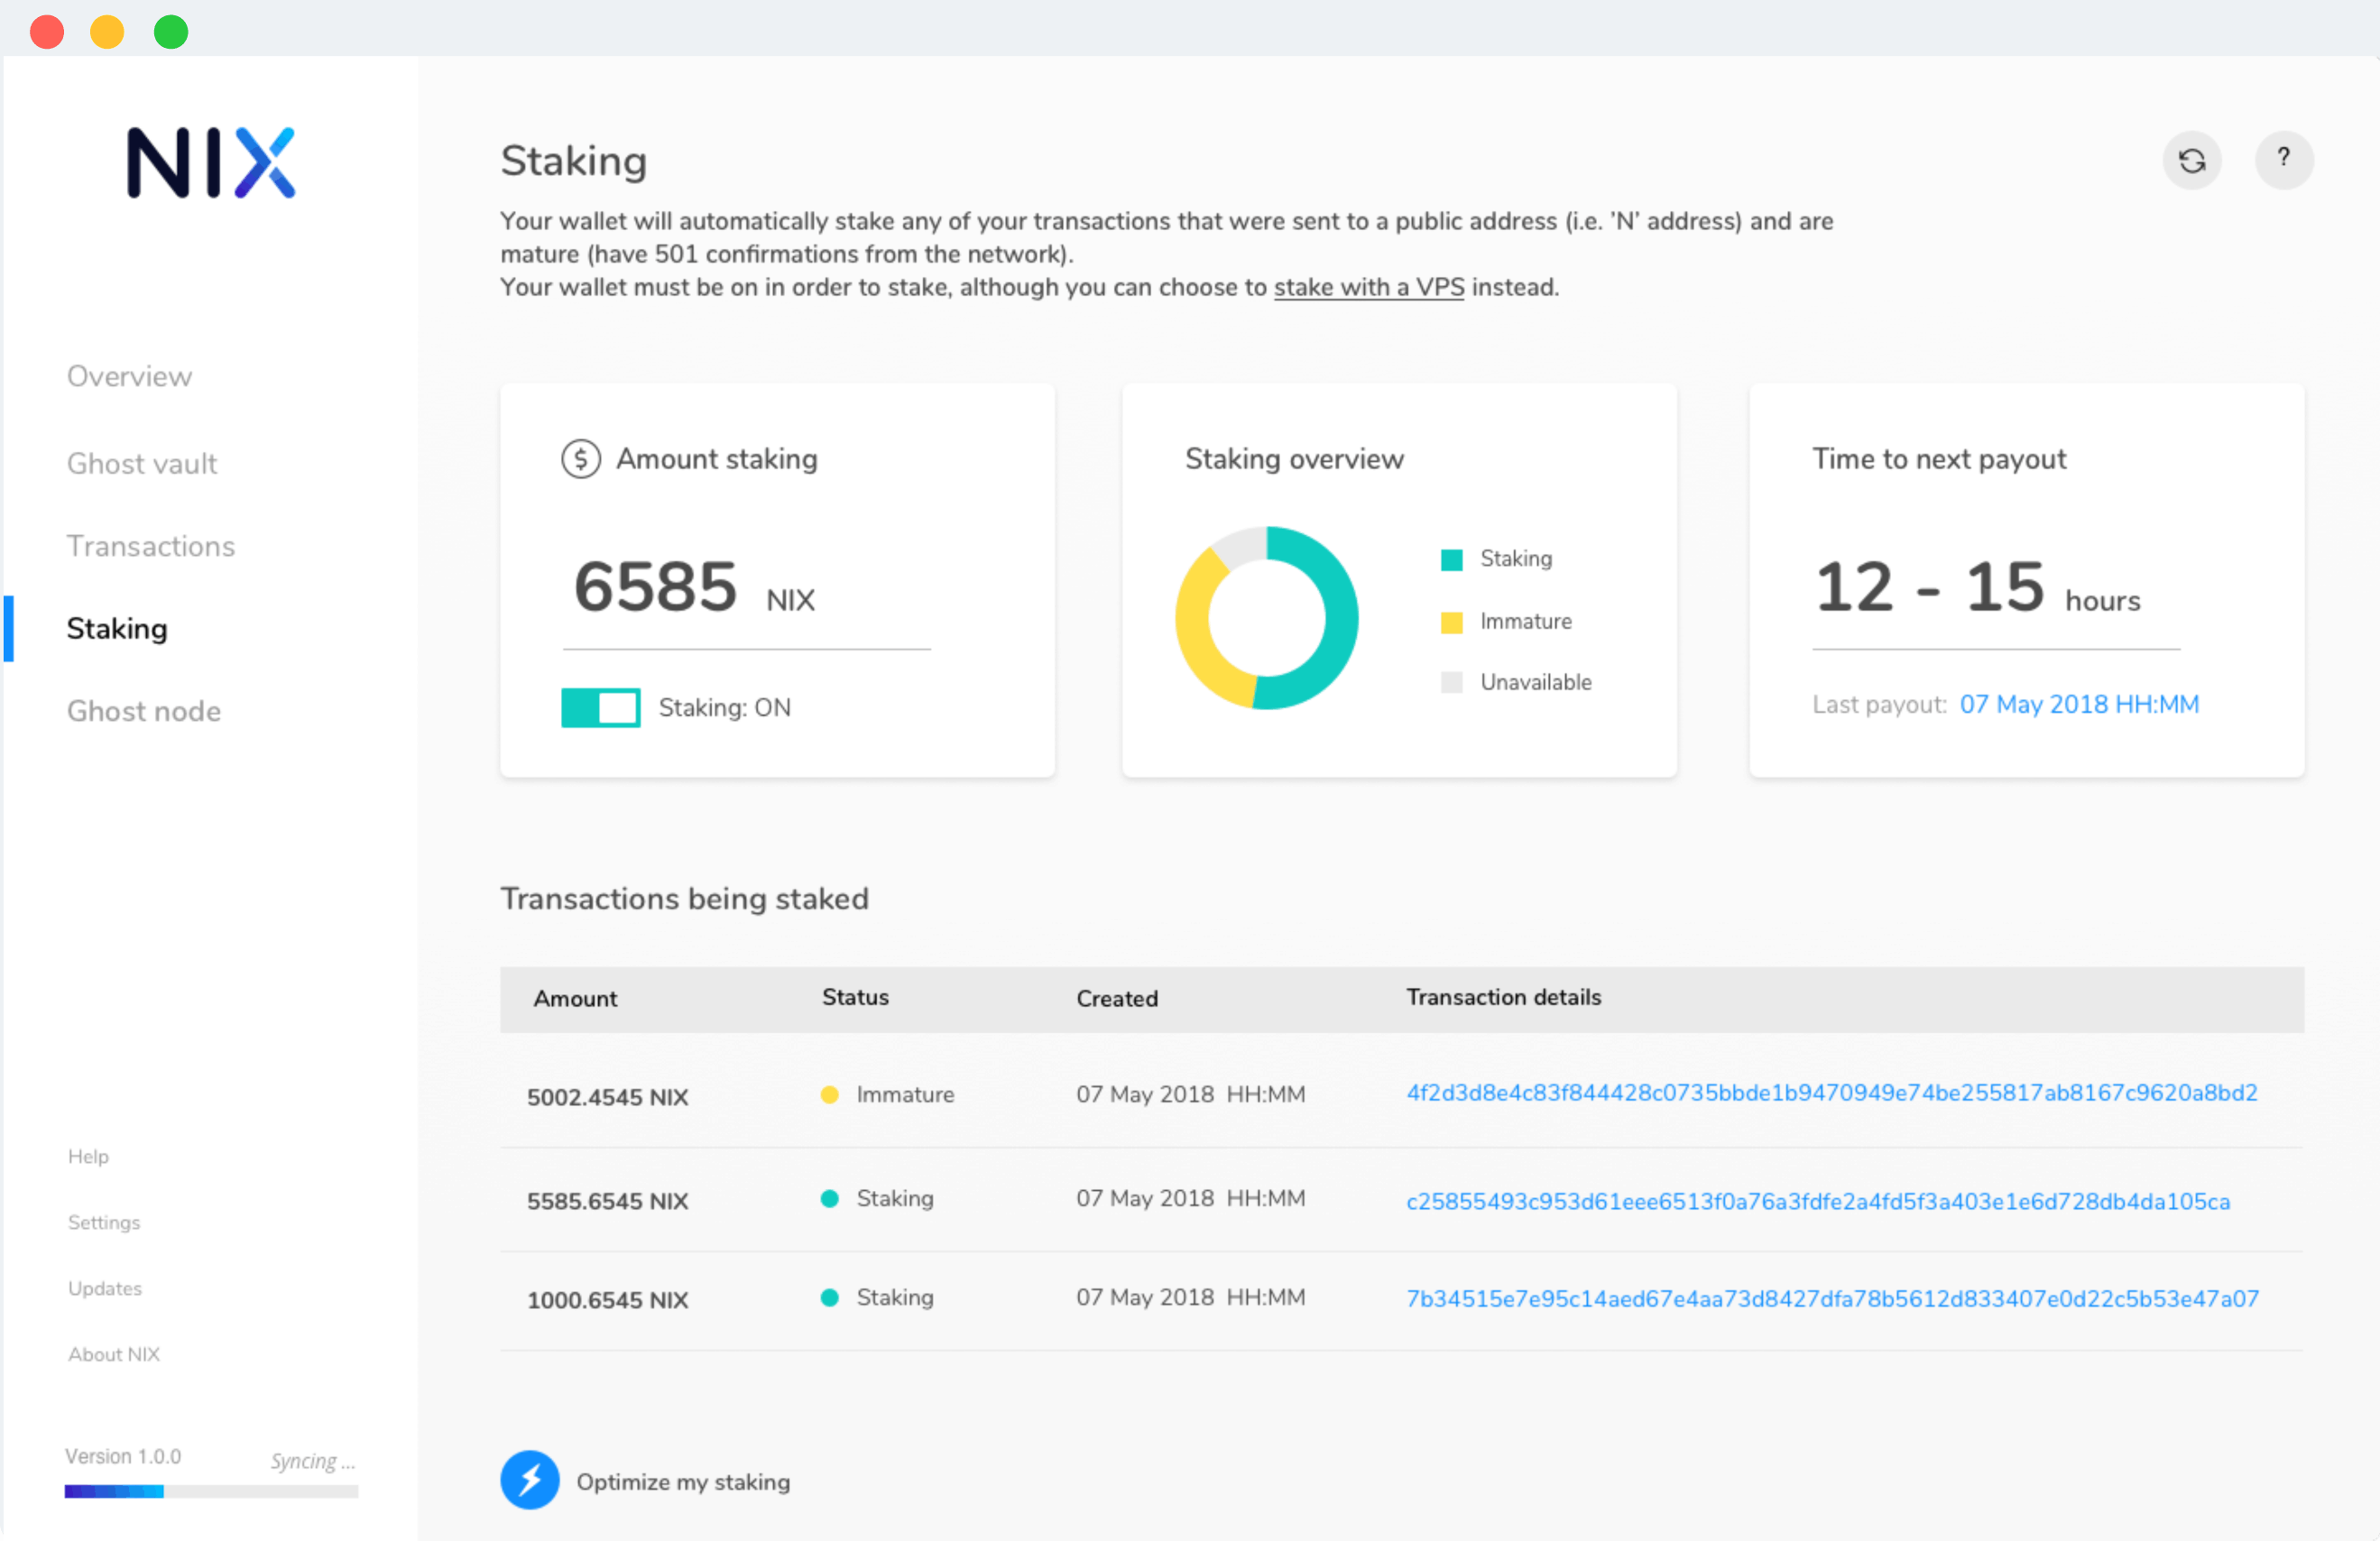Click the last payout date link
This screenshot has height=1541, width=2380.
coord(2078,705)
